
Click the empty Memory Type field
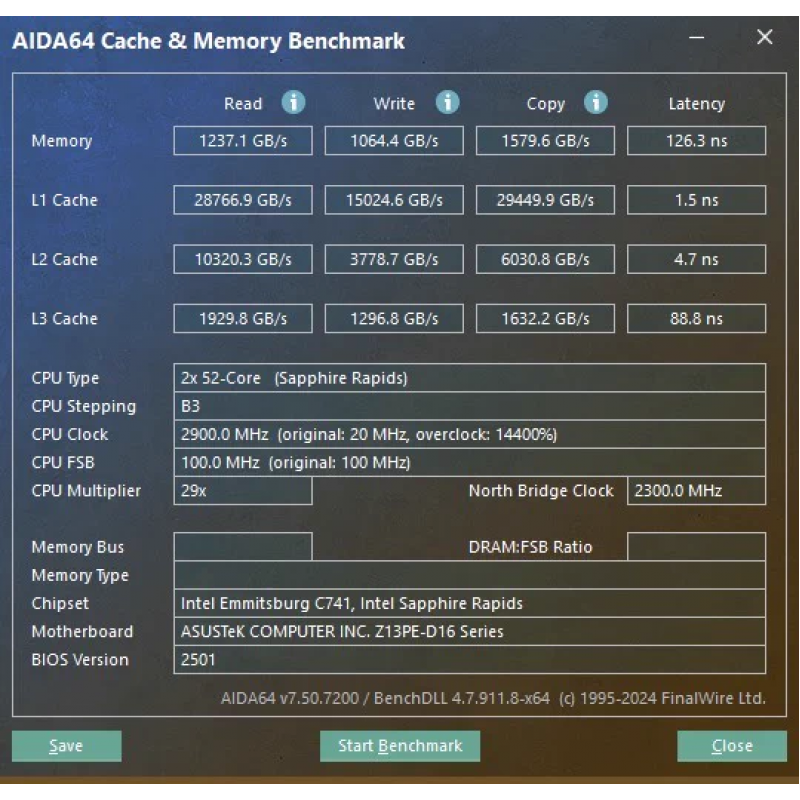tap(469, 575)
